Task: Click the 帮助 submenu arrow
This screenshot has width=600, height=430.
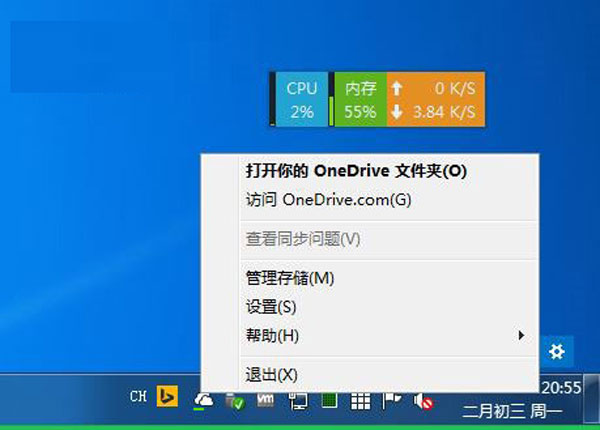Action: tap(521, 336)
